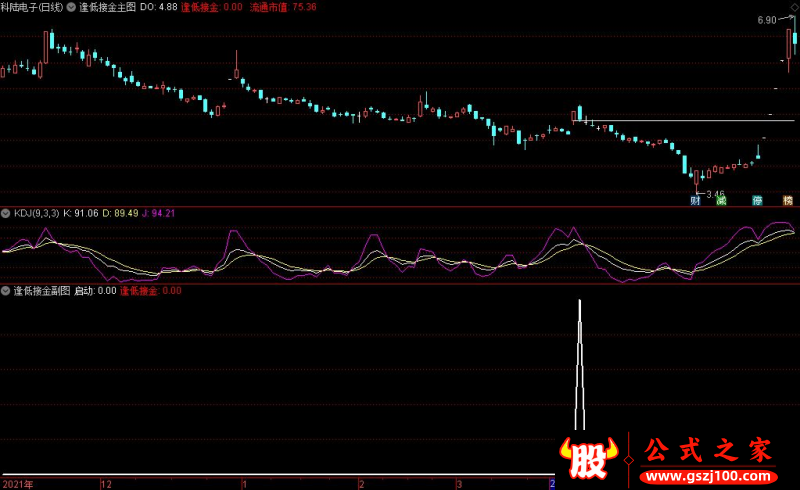
Task: Open the dropdown next to 科陆电子(日线)
Action: (71, 7)
